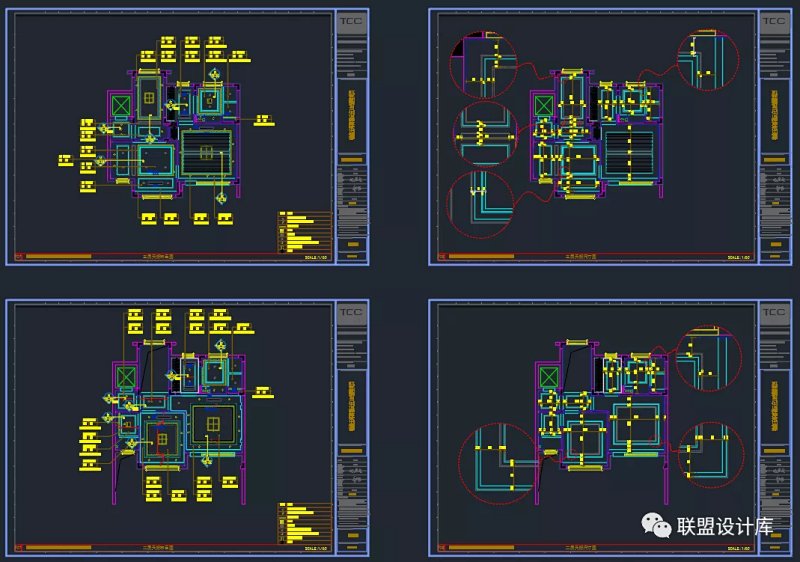Click the legend table in the top-left drawing
This screenshot has width=800, height=562.
[304, 231]
